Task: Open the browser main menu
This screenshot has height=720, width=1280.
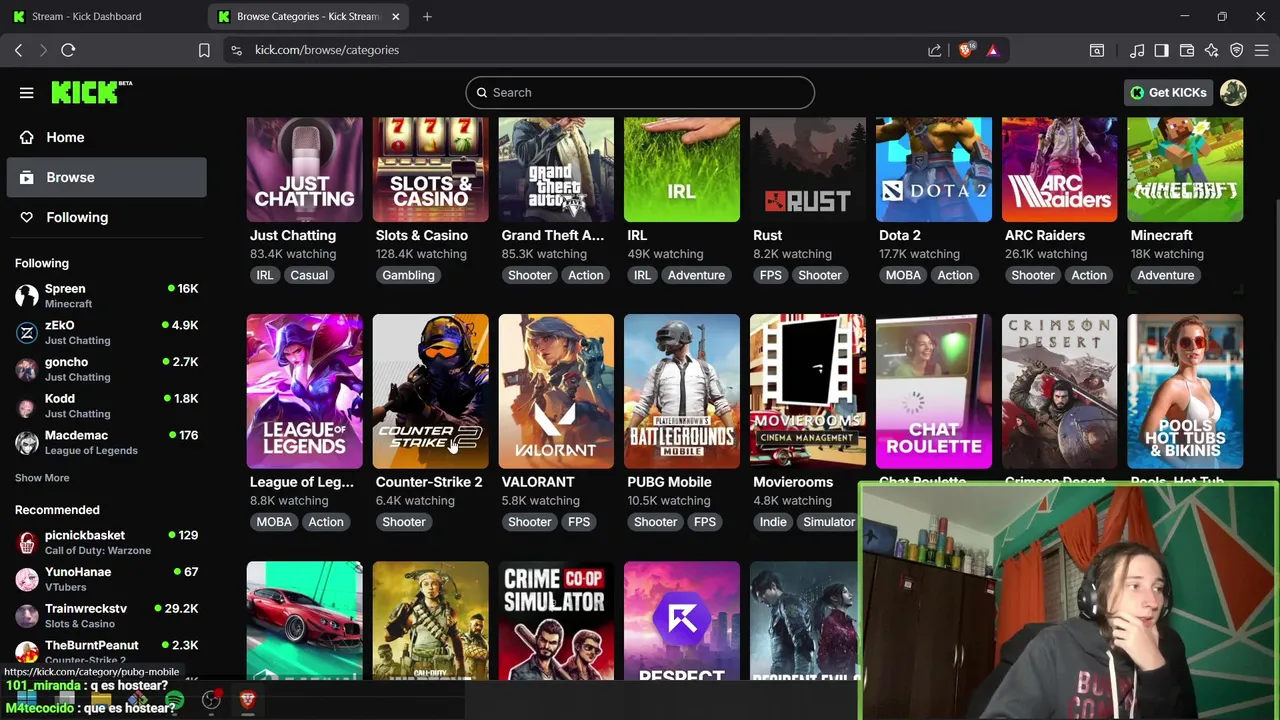Action: pyautogui.click(x=1262, y=50)
